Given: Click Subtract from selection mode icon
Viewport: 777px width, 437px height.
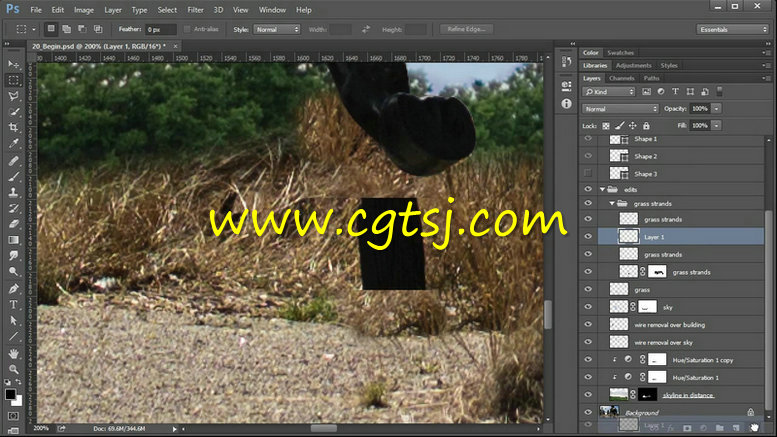Looking at the screenshot, I should click(82, 29).
